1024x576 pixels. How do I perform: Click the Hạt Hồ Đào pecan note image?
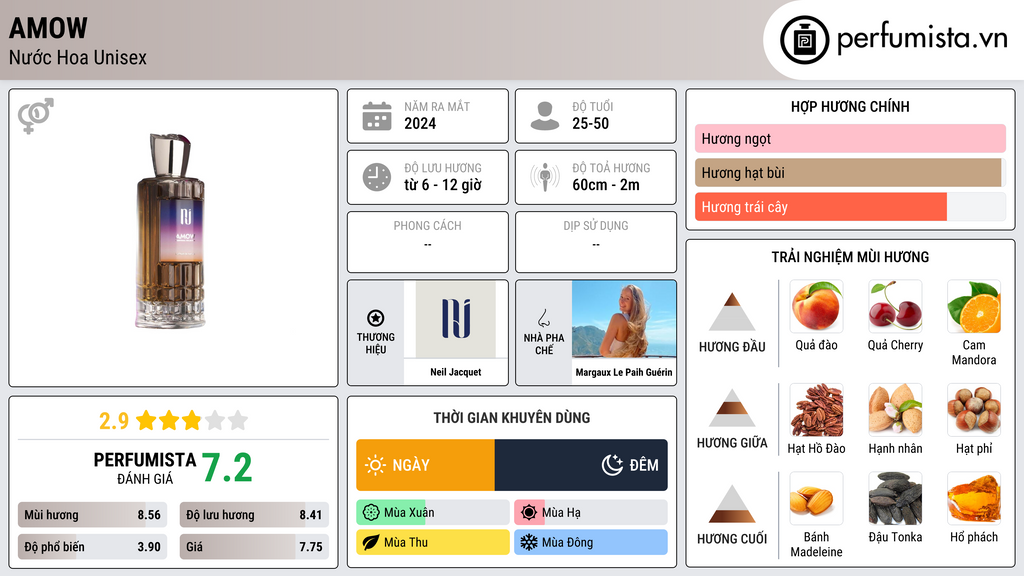(x=816, y=409)
